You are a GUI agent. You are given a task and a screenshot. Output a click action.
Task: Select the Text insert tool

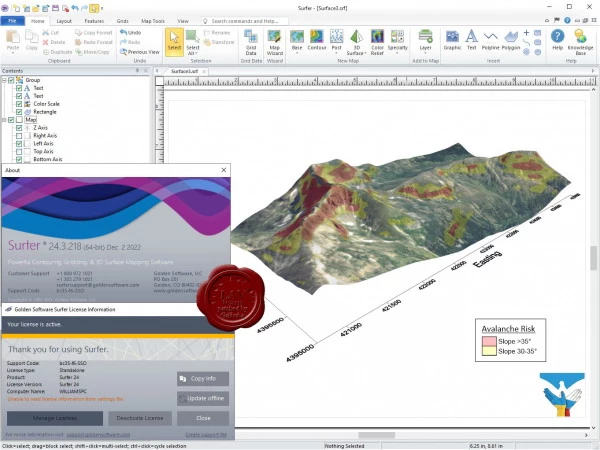[471, 40]
